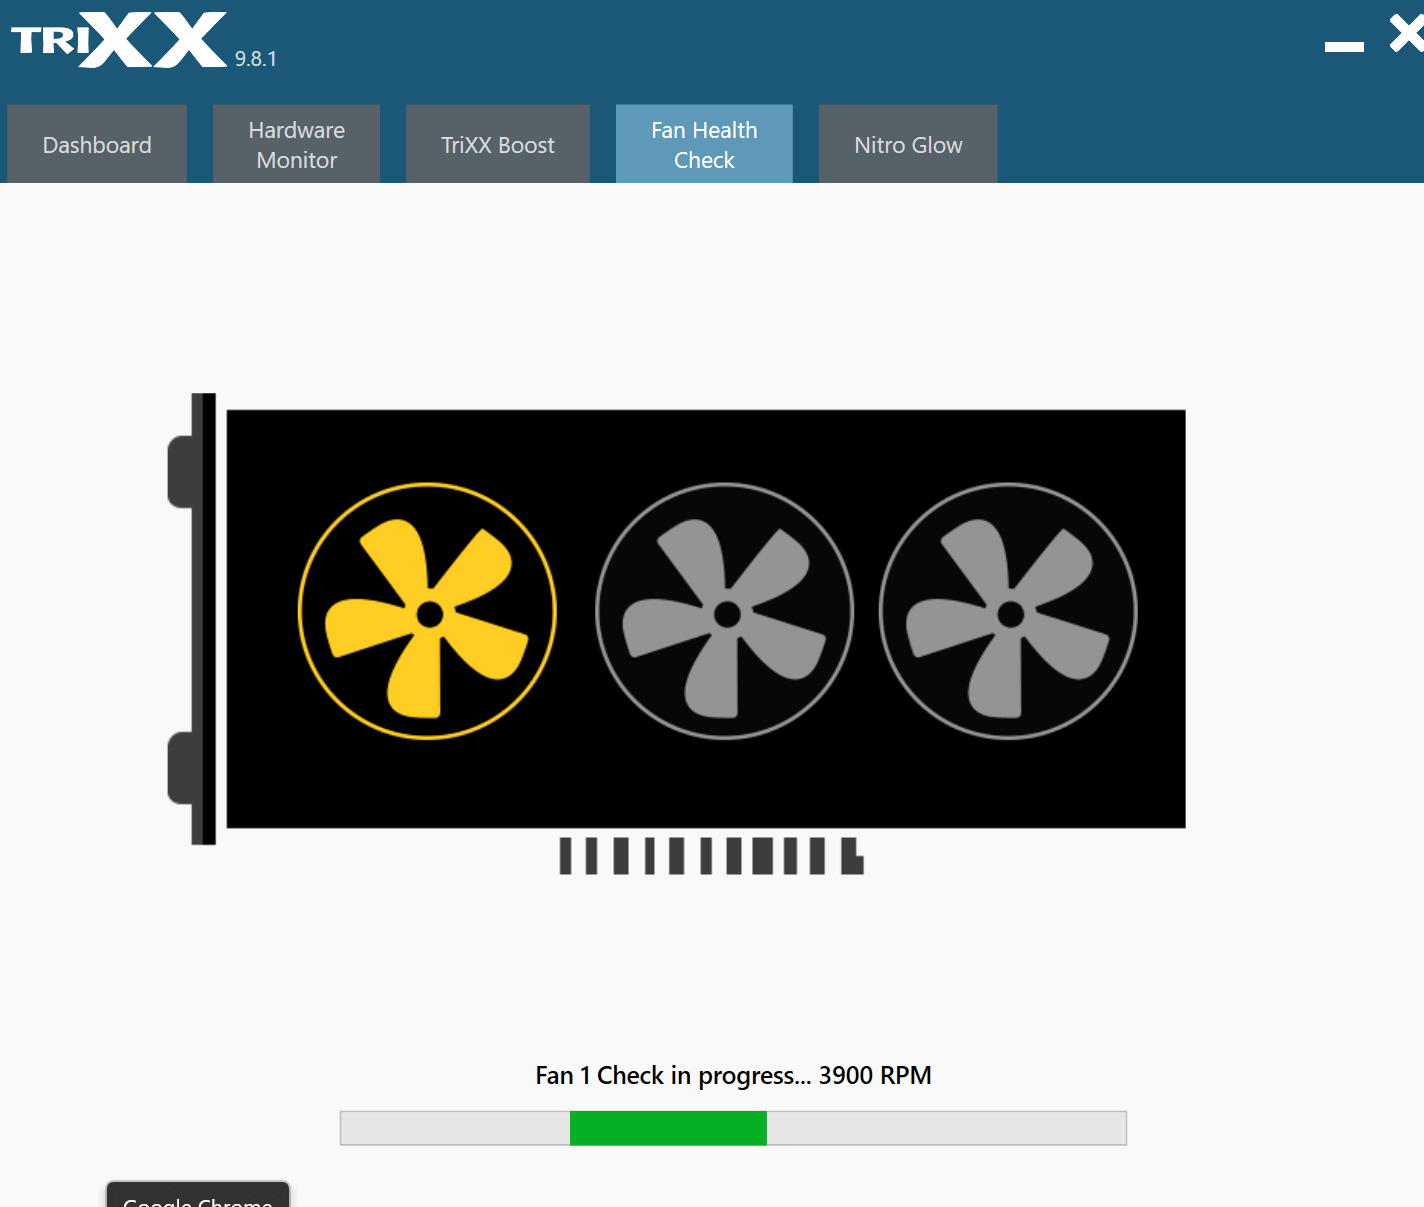Click the gray rightmost fan icon
The height and width of the screenshot is (1207, 1424).
(1008, 612)
